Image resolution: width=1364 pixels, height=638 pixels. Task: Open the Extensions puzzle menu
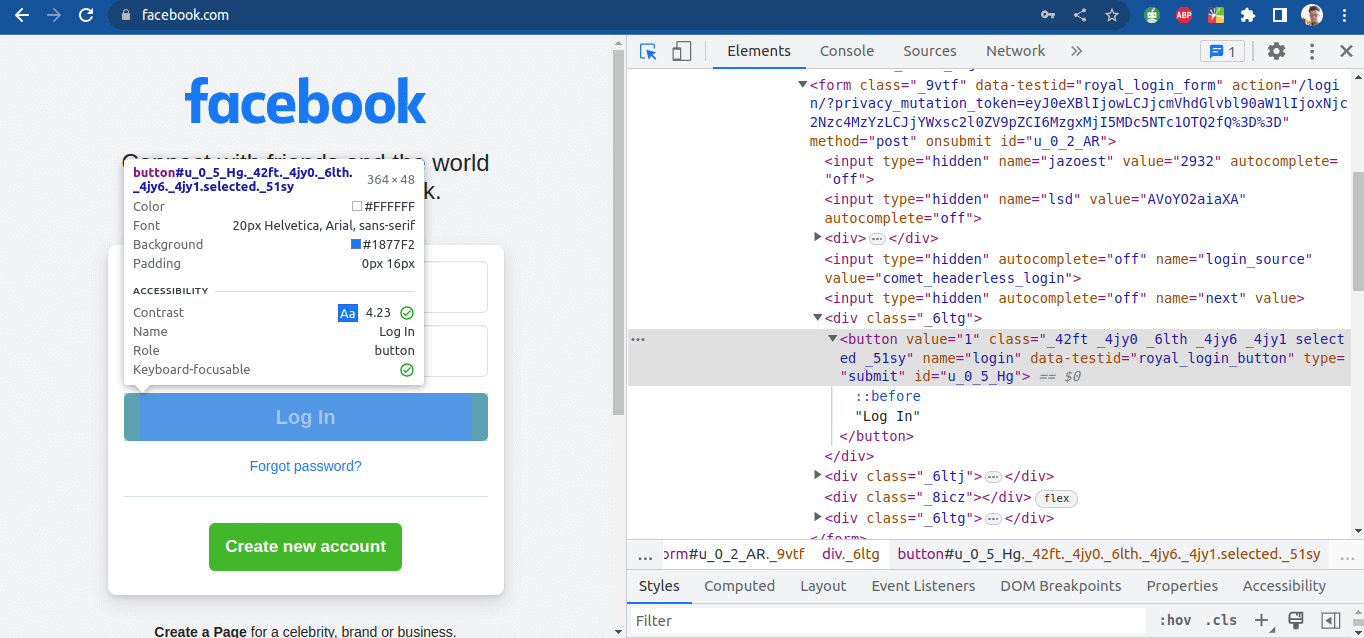coord(1248,15)
